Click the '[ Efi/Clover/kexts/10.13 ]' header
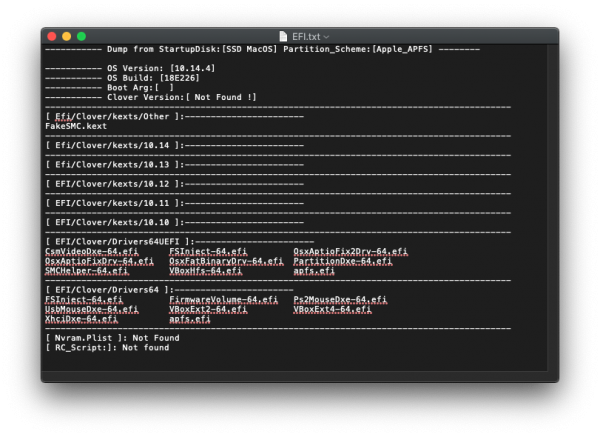The height and width of the screenshot is (437, 600). point(115,165)
